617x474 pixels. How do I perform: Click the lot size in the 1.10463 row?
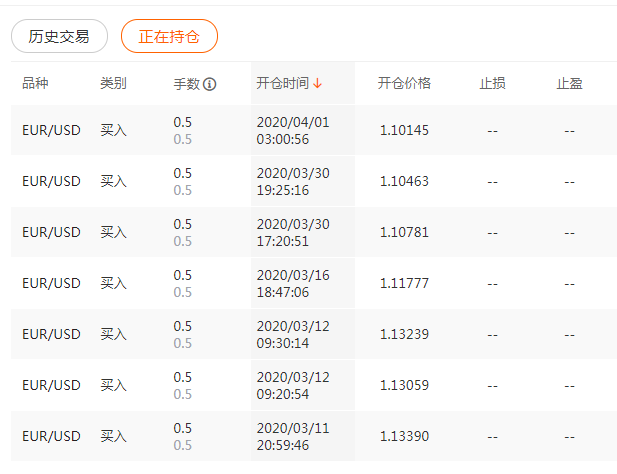pyautogui.click(x=183, y=182)
